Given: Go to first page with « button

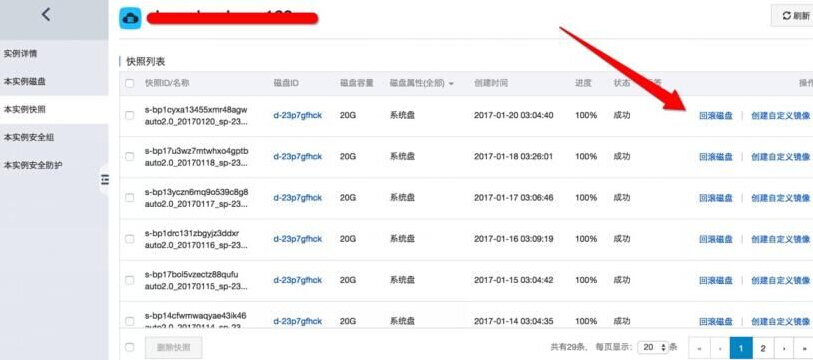Looking at the screenshot, I should click(x=699, y=348).
